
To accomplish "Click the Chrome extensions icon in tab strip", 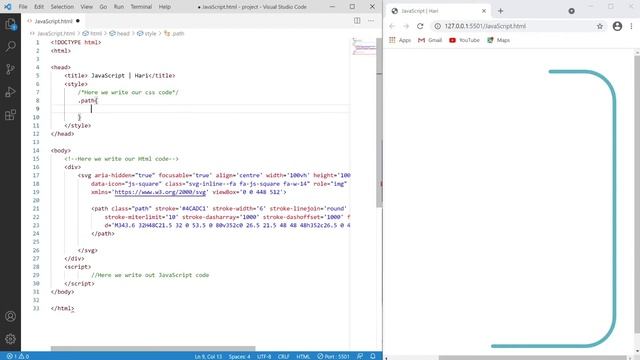I will [571, 11].
